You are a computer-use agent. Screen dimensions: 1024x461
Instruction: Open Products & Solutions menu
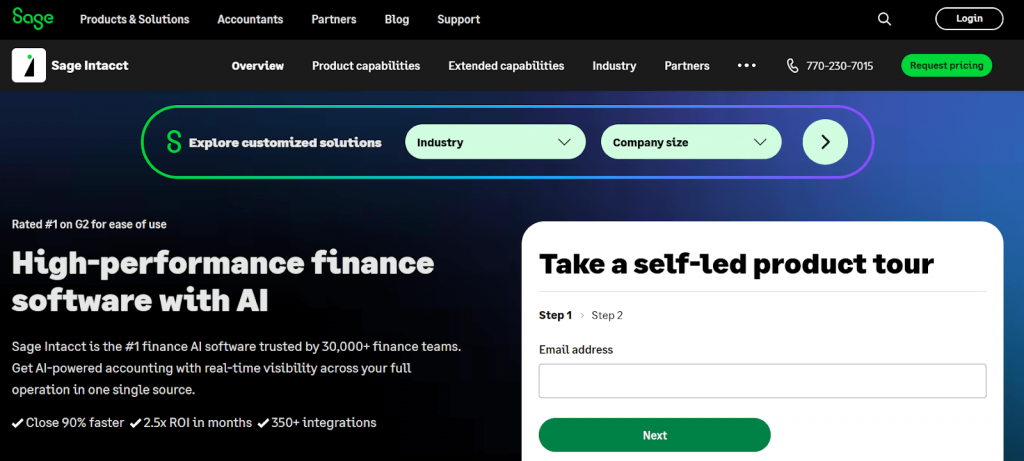point(134,19)
